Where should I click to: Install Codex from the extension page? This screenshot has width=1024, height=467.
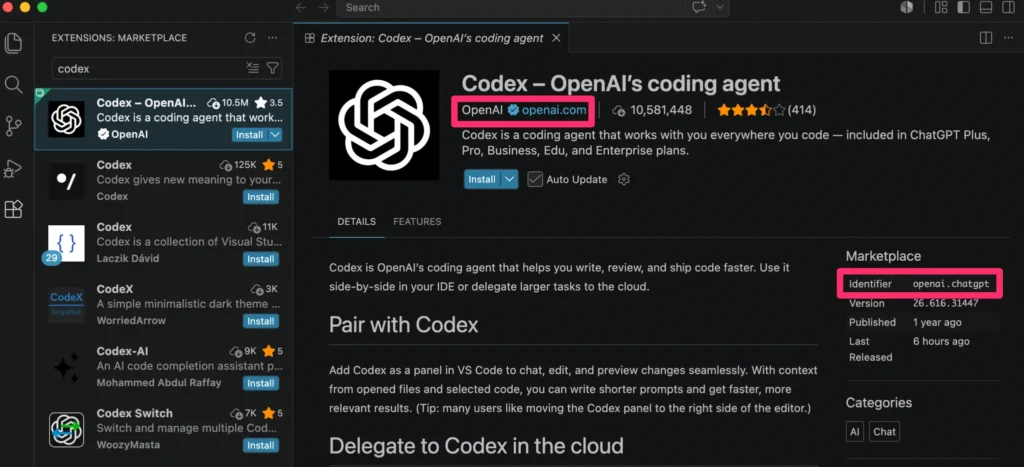coord(482,179)
